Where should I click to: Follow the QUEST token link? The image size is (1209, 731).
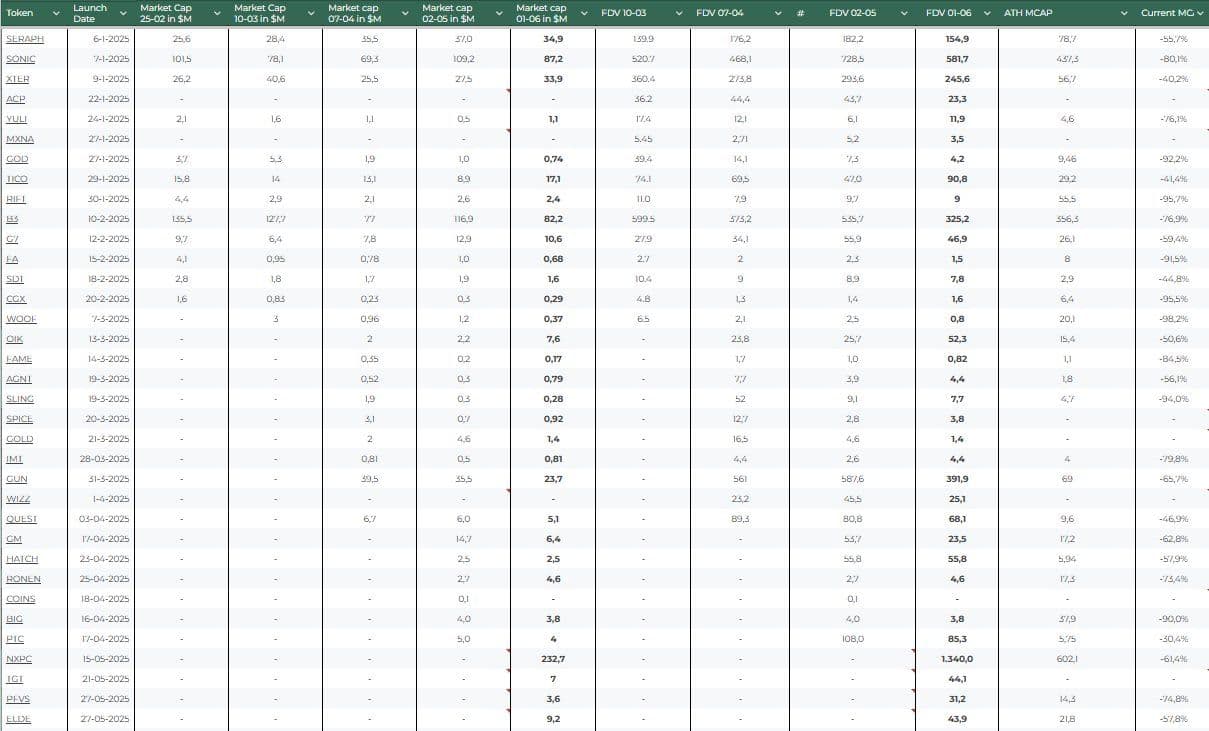pos(21,519)
